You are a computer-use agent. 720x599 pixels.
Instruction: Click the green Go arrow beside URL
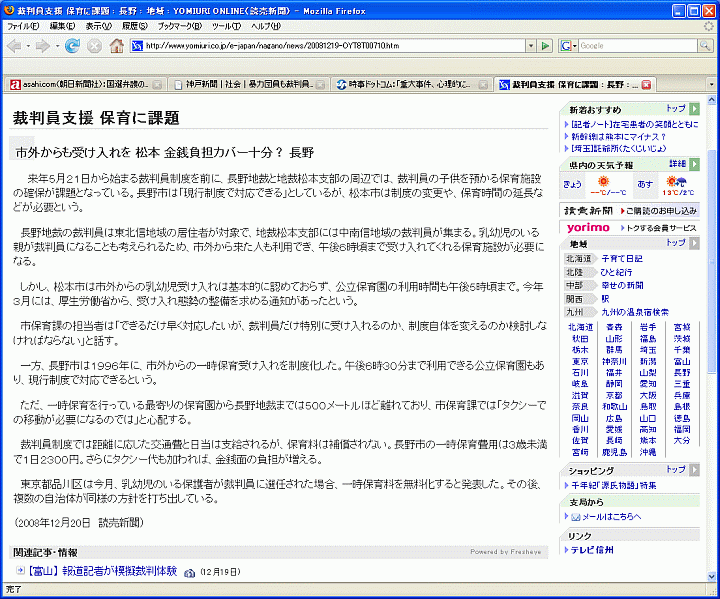[x=545, y=46]
